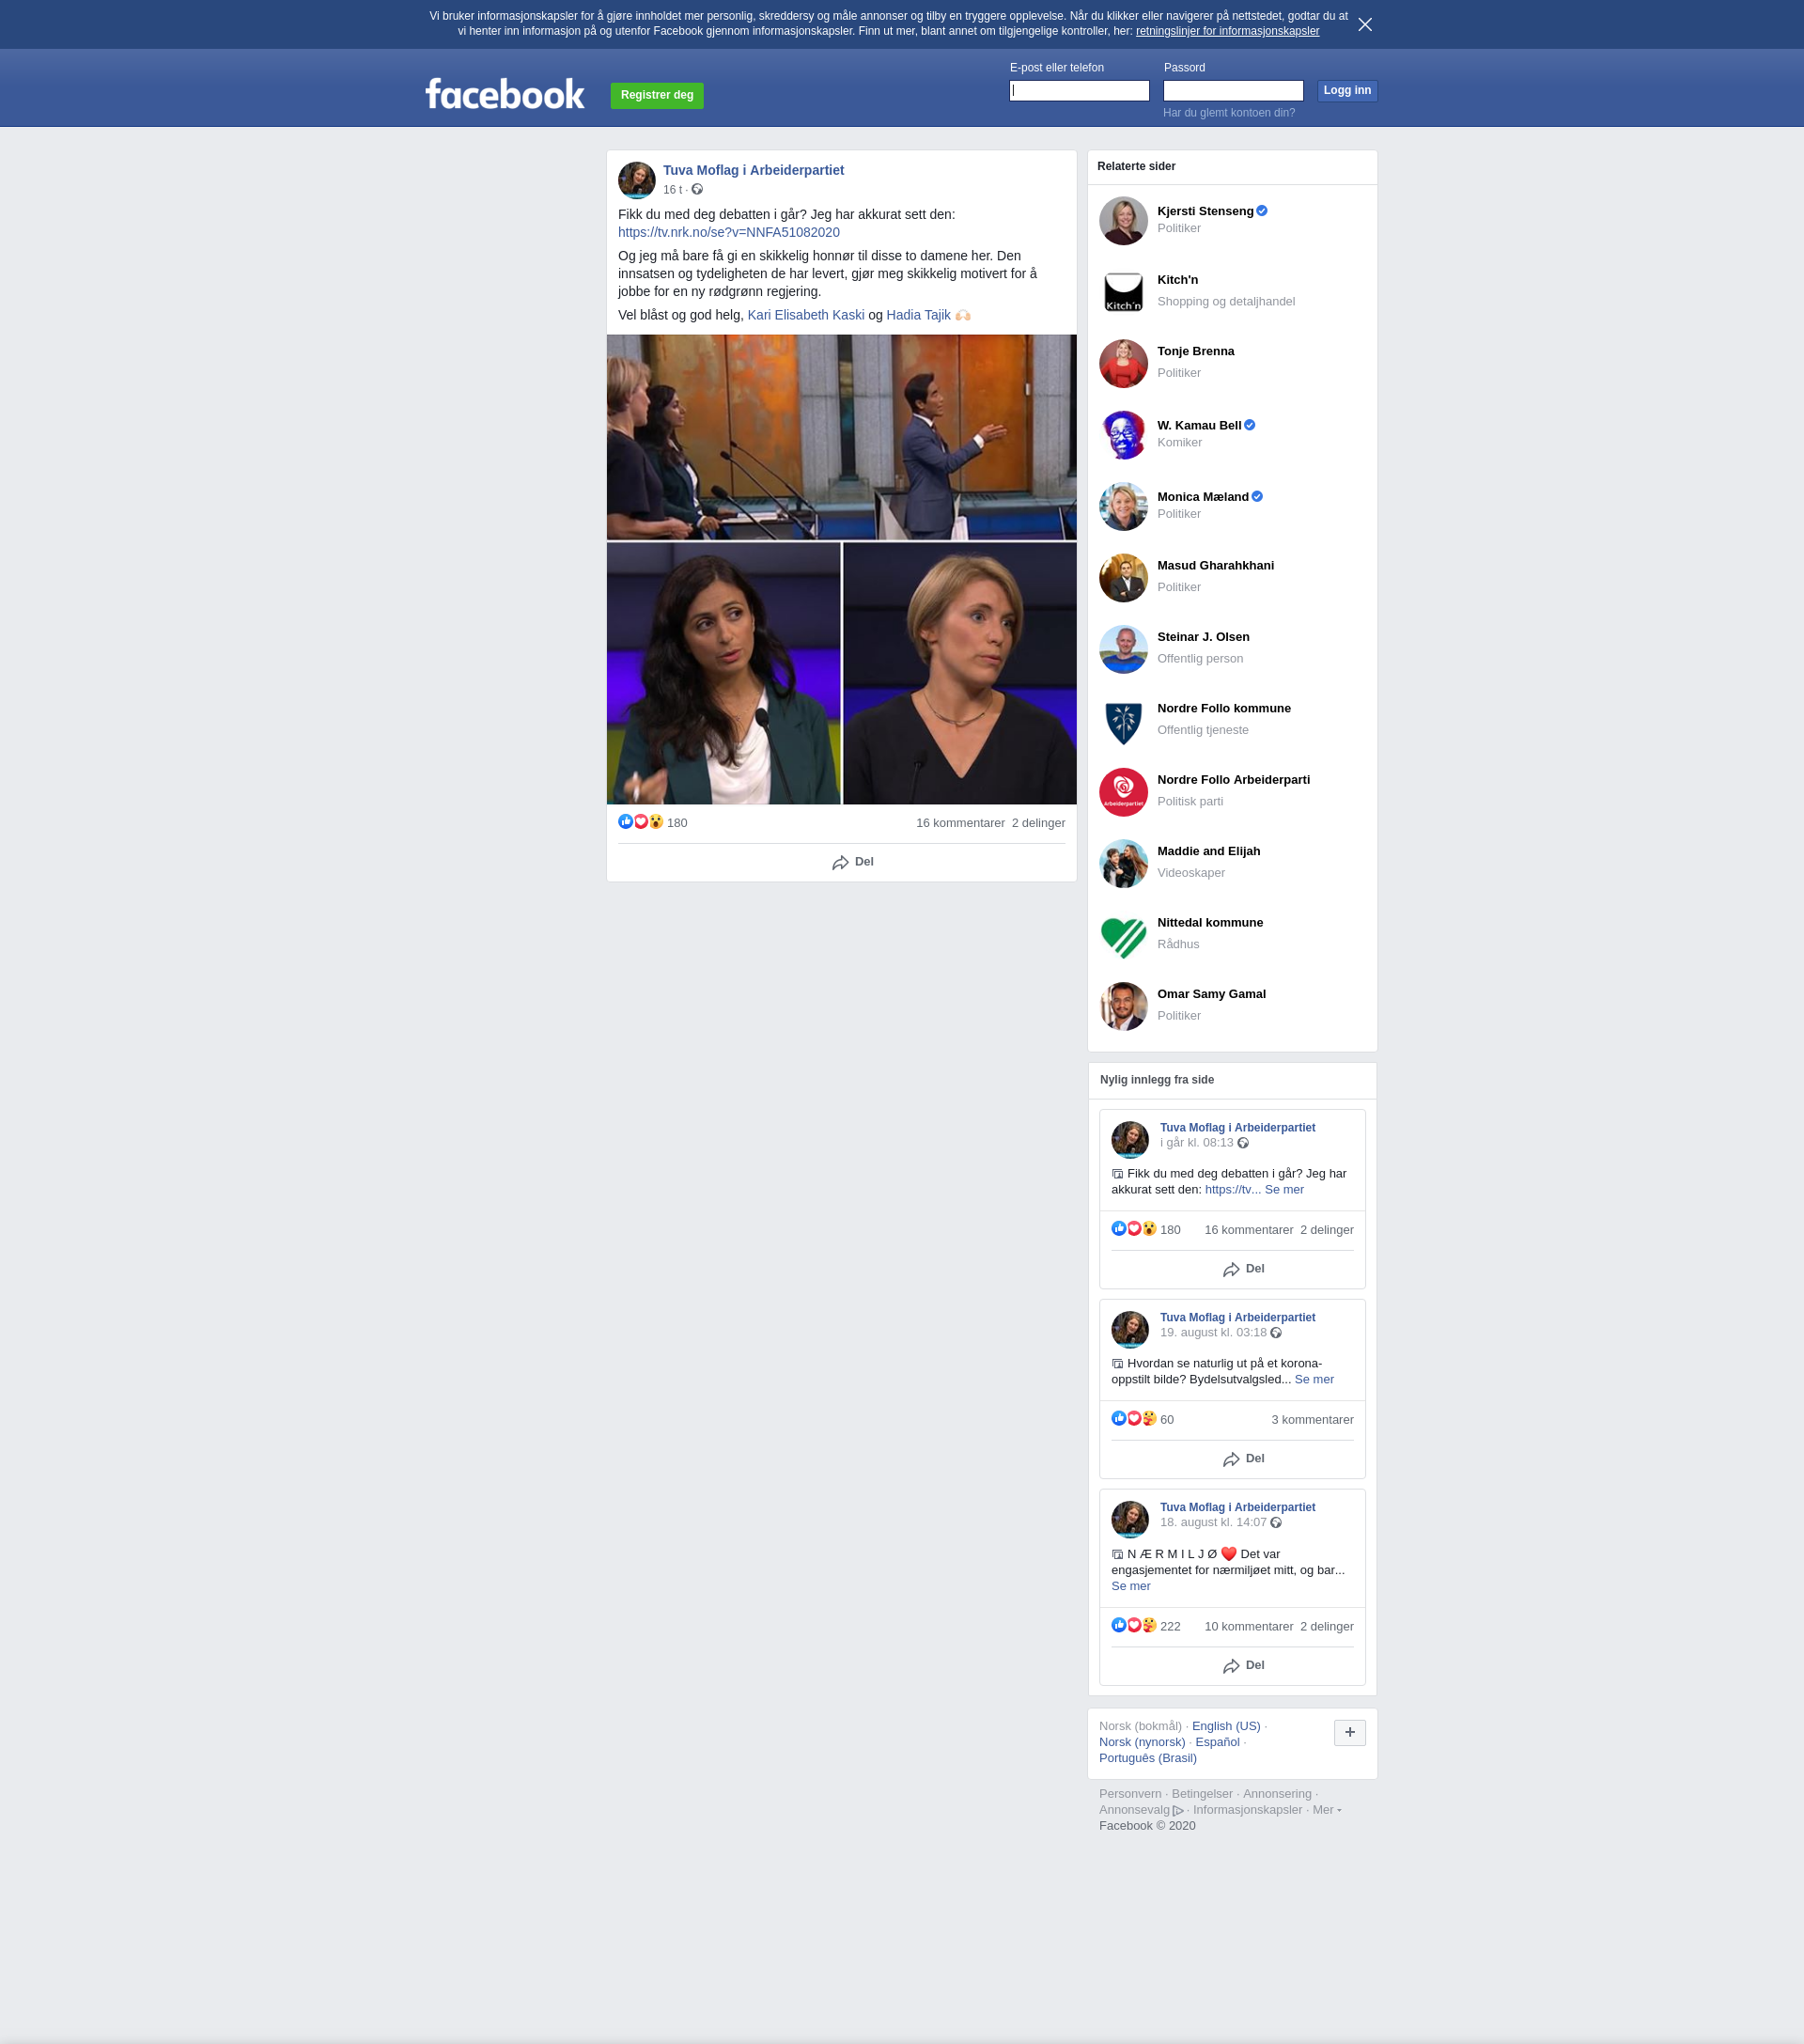Screen dimensions: 1804x2044
Task: Click reaction icons with 222 count
Action: coord(1134,1626)
